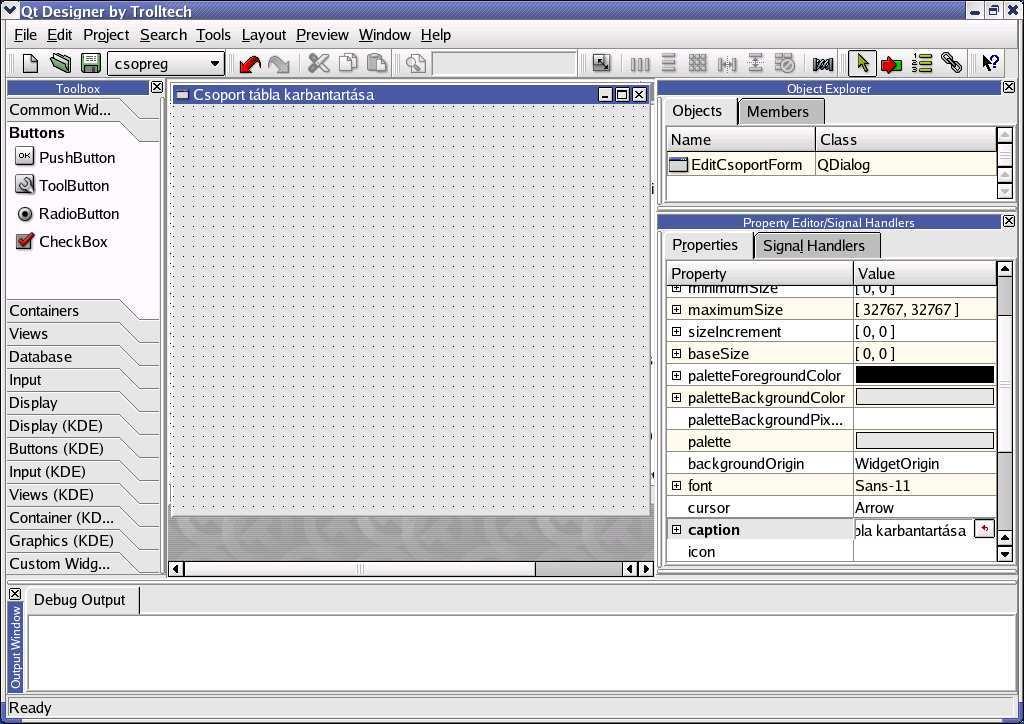Image resolution: width=1024 pixels, height=724 pixels.
Task: Click the Copy toolbar icon
Action: (x=348, y=63)
